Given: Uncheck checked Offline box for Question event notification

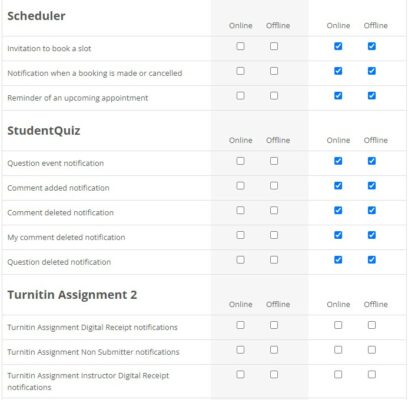Looking at the screenshot, I should [x=372, y=161].
